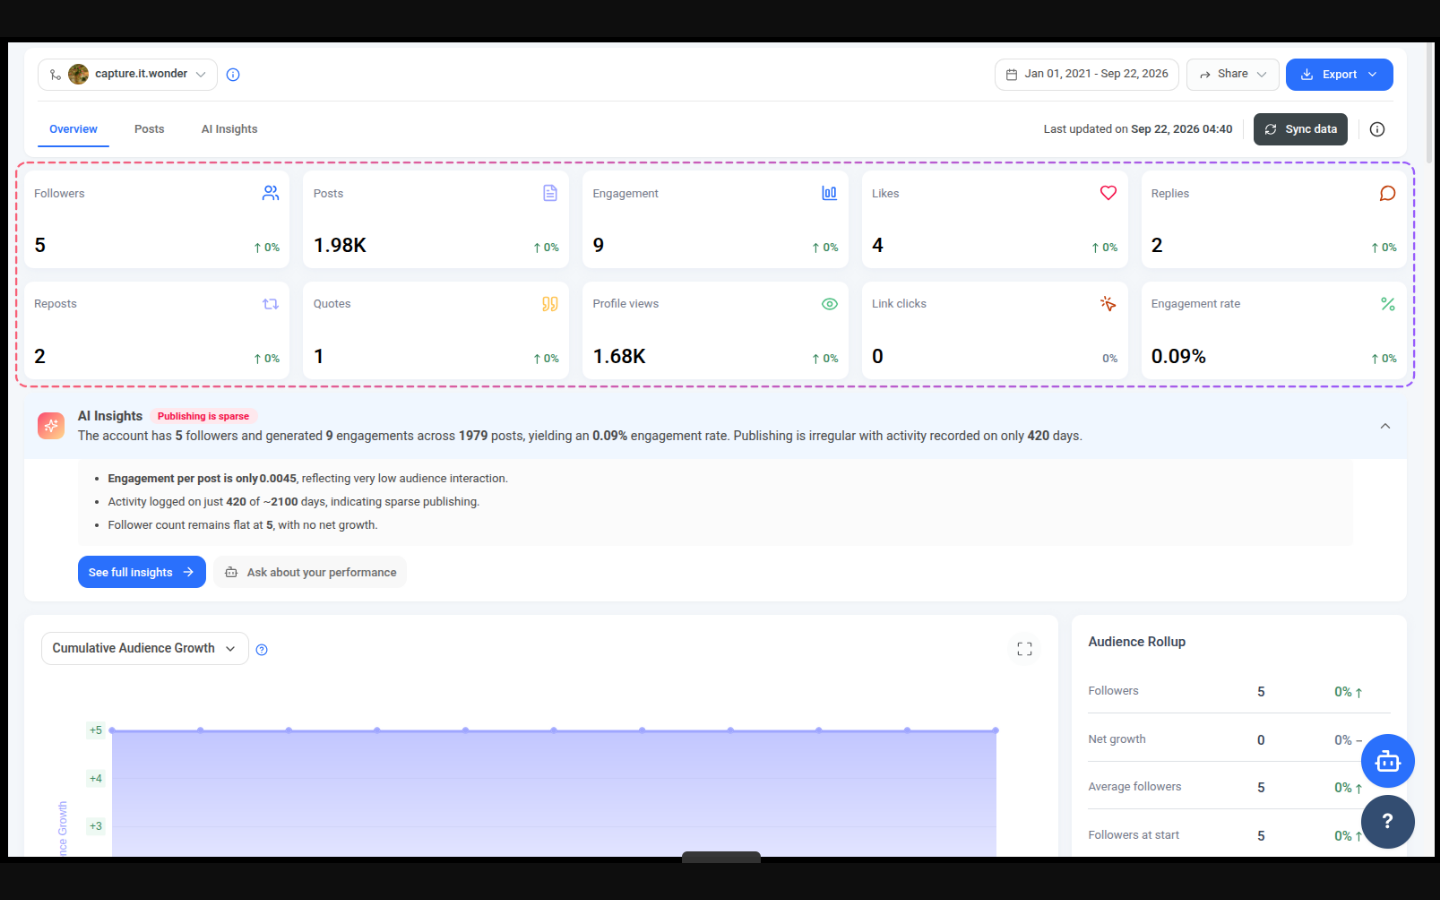Click See full insights button
This screenshot has height=900, width=1440.
tap(142, 572)
